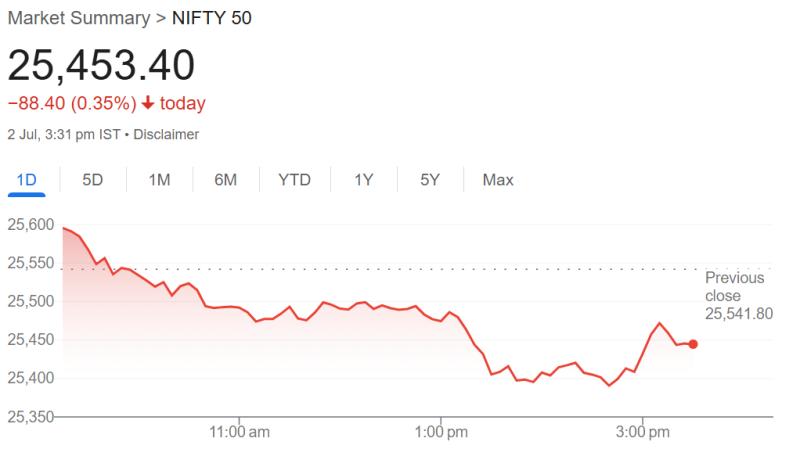The image size is (800, 449).
Task: Click the 11:00 am axis label
Action: 239,433
